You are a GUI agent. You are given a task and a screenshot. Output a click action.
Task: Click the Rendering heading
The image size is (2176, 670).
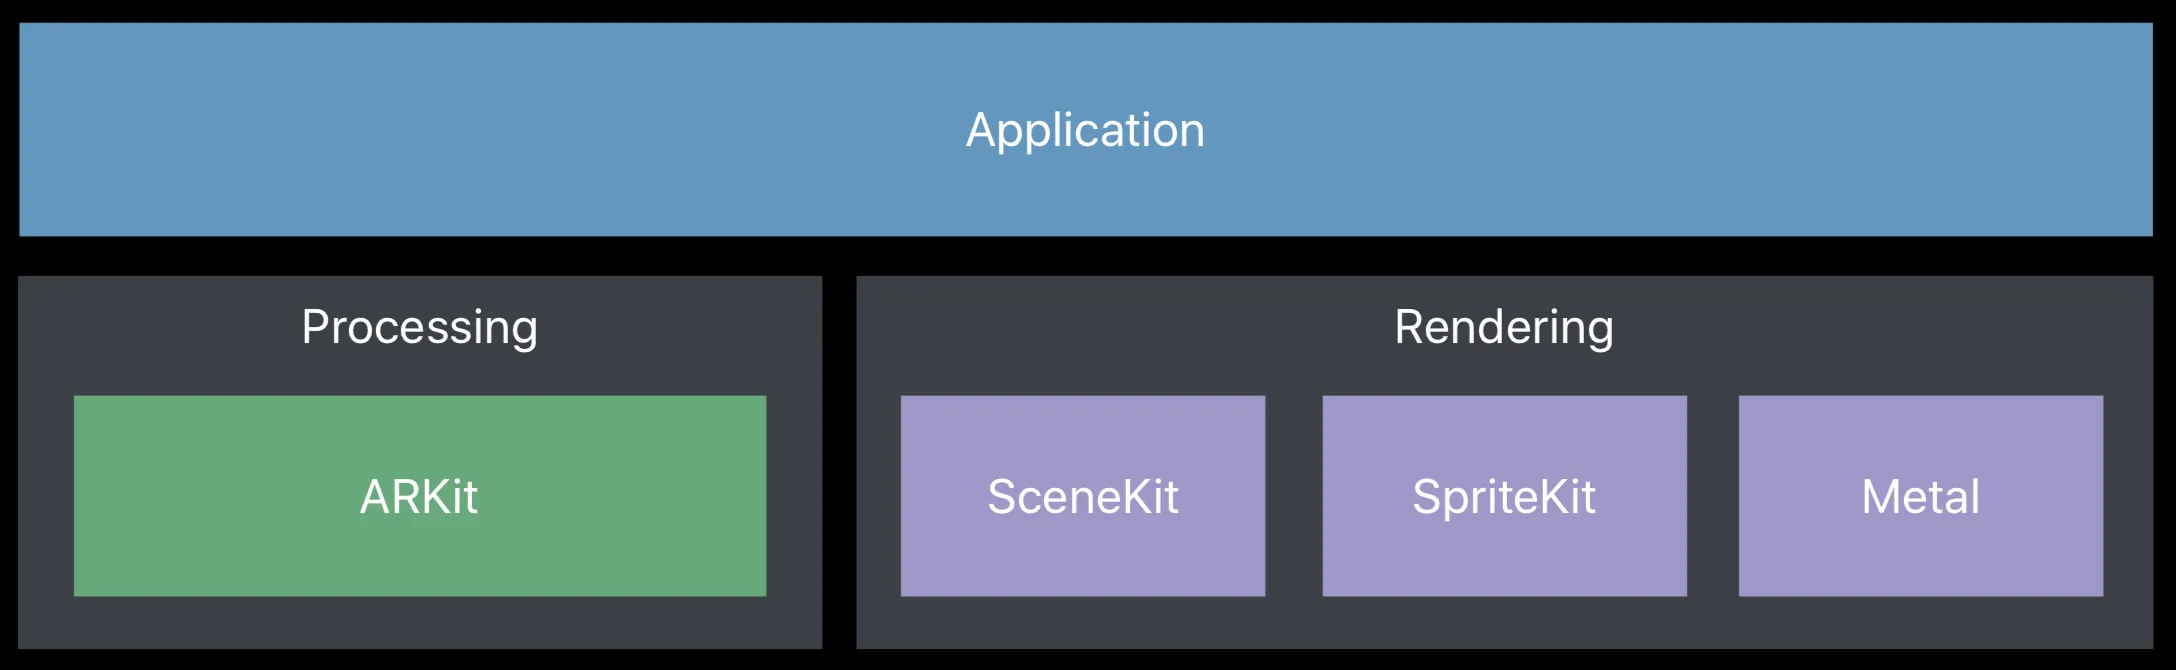(1504, 328)
